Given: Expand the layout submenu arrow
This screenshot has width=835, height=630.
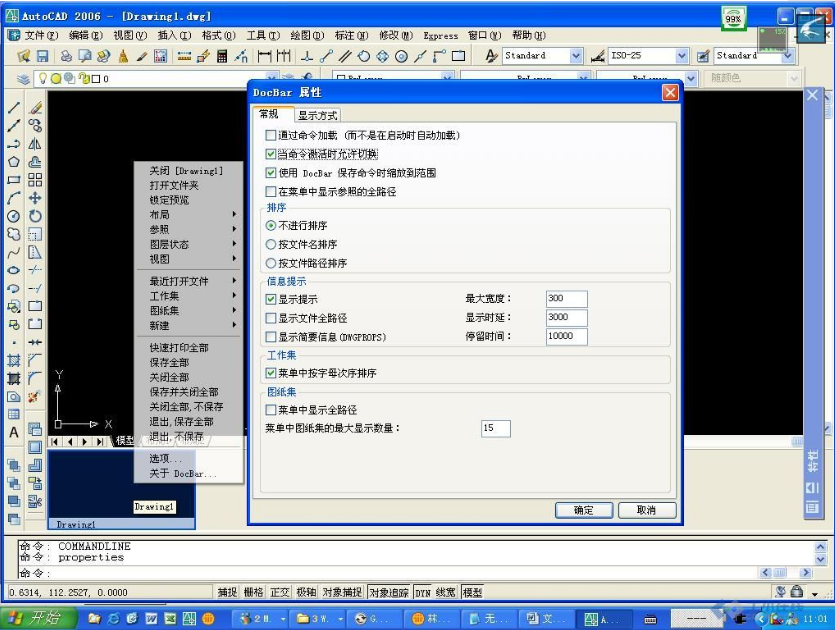Looking at the screenshot, I should (234, 214).
